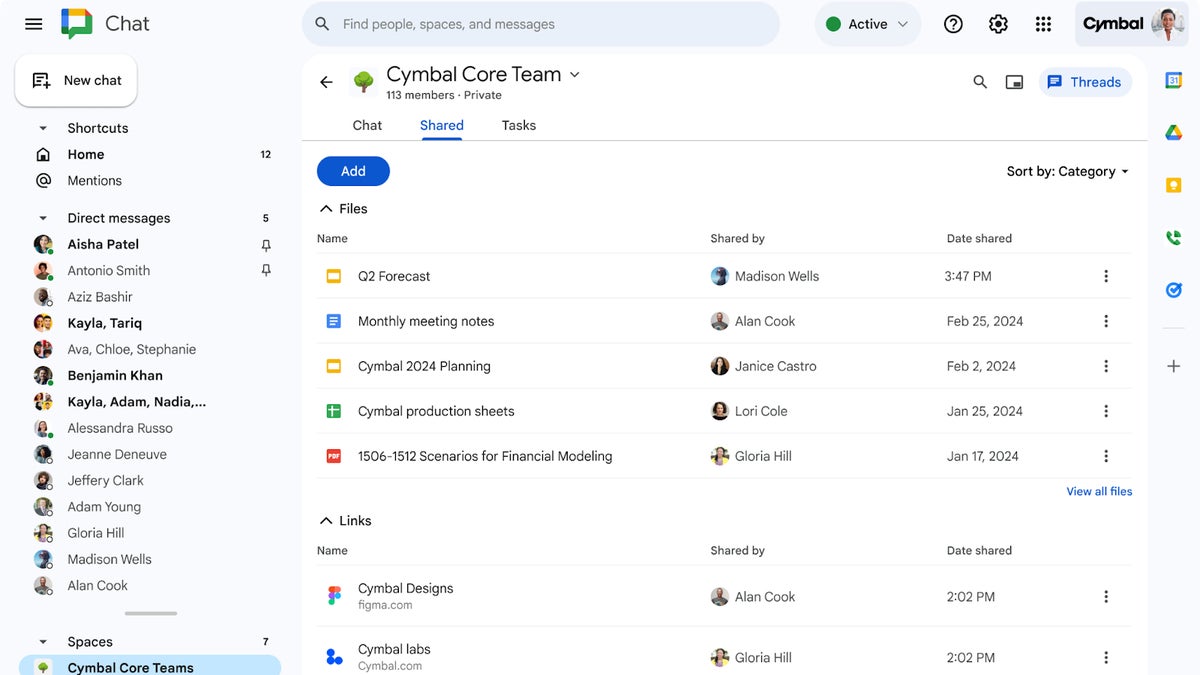
Task: Click the blue Add button
Action: [353, 171]
